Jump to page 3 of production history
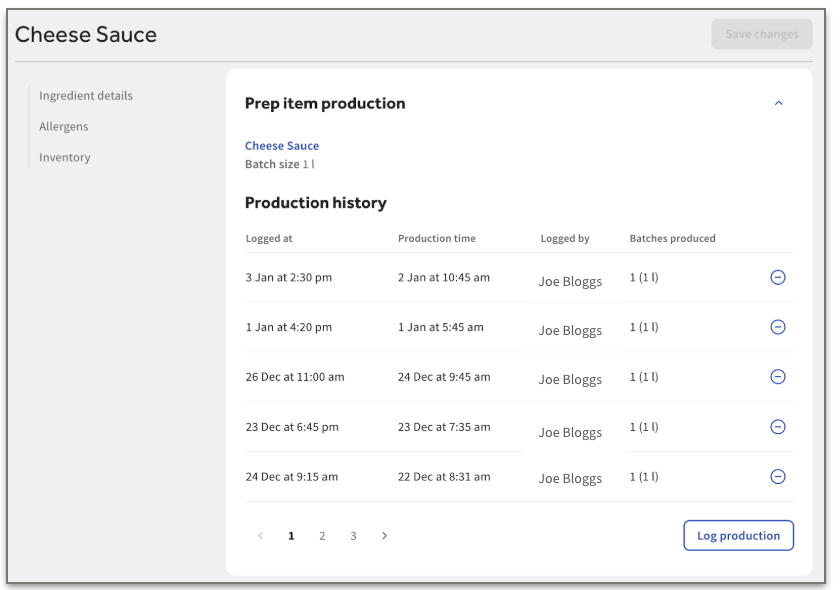Image resolution: width=840 pixels, height=590 pixels. pyautogui.click(x=353, y=536)
